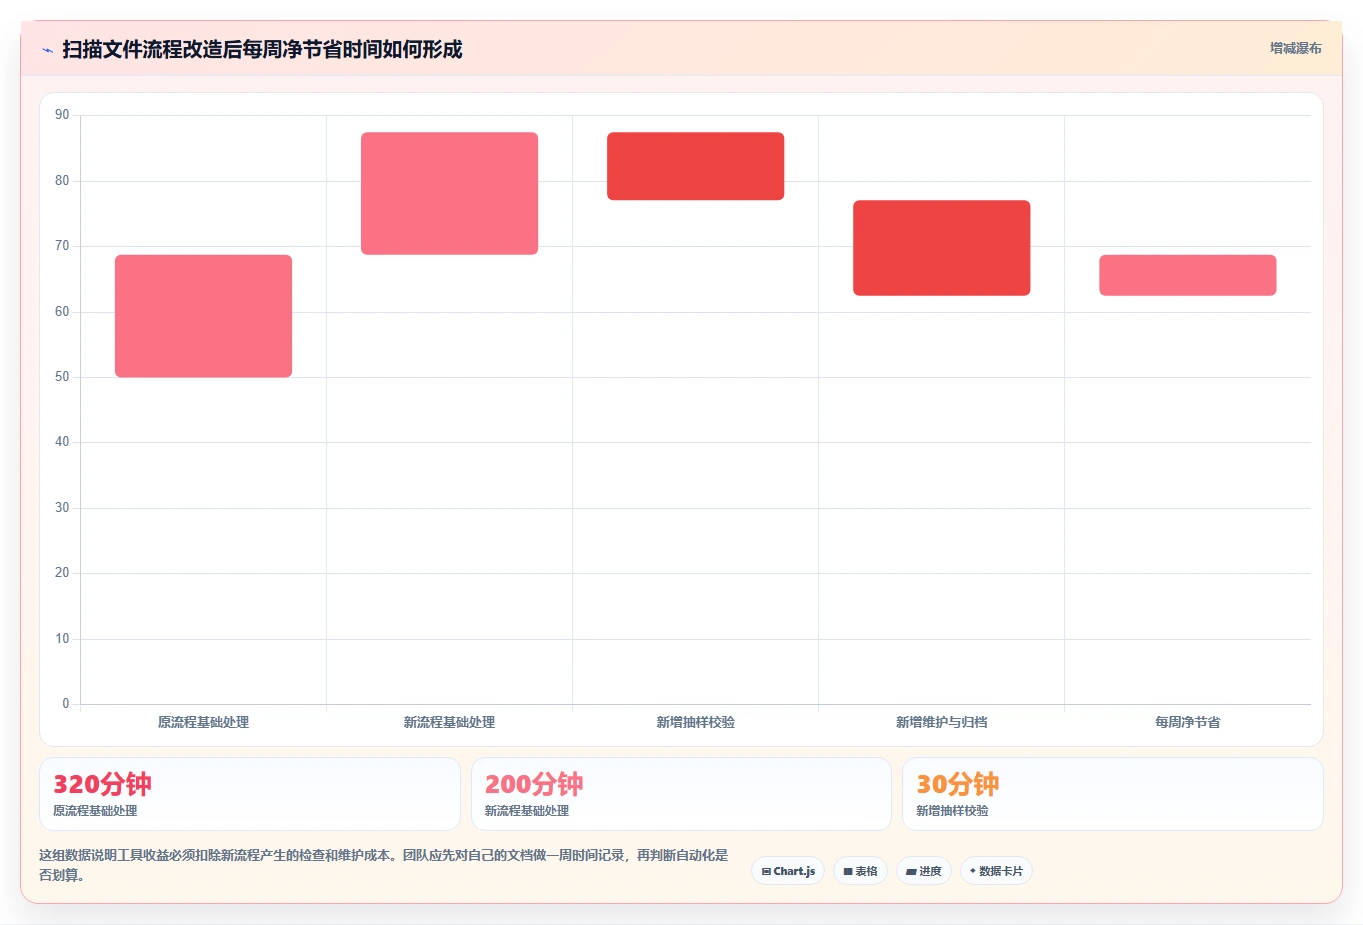Image resolution: width=1363 pixels, height=925 pixels.
Task: Click card caption 新流程基础处理 under 200分钟
Action: 527,811
